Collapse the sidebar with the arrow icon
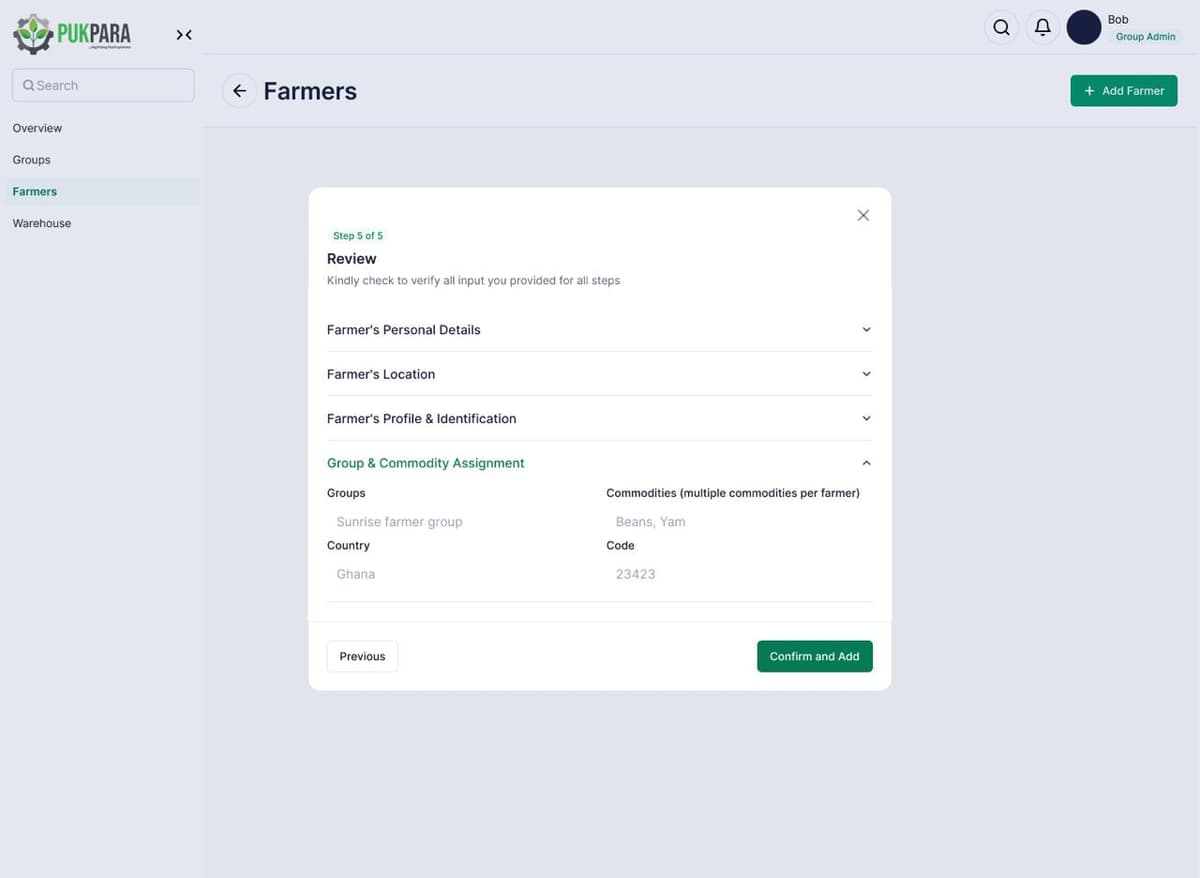 coord(184,34)
